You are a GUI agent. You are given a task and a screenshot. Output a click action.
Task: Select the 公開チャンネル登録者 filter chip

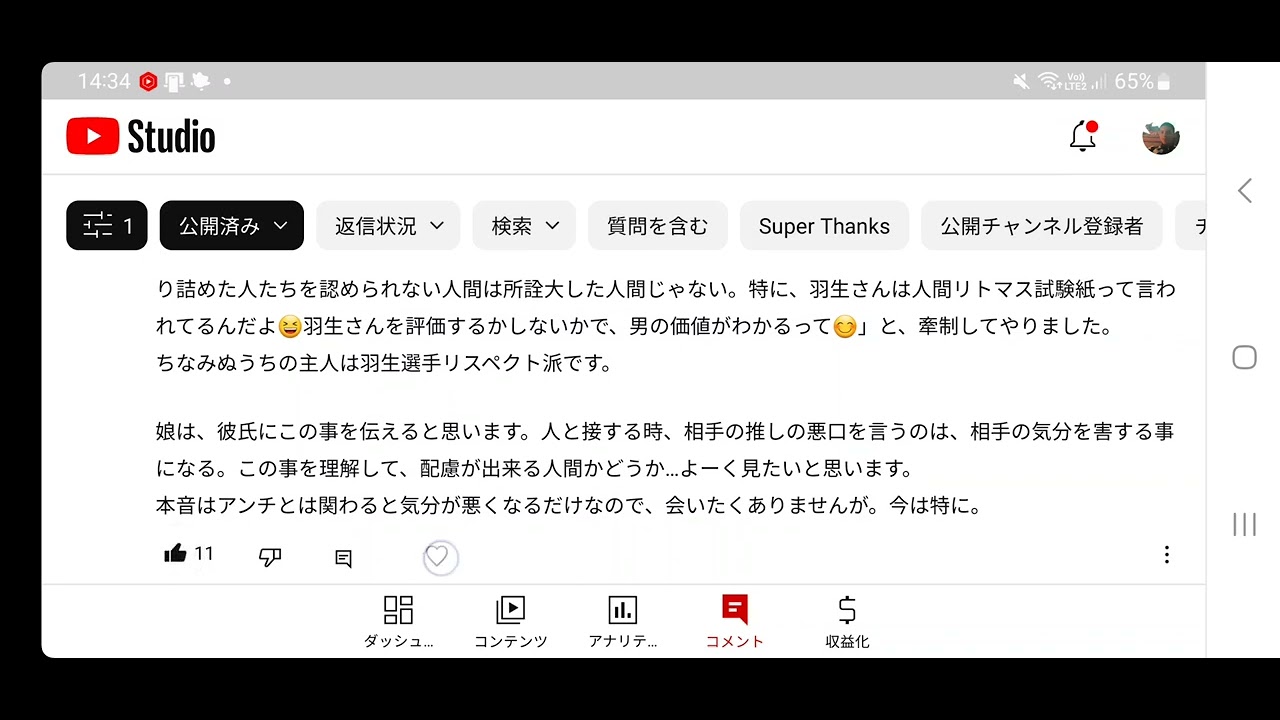coord(1041,226)
